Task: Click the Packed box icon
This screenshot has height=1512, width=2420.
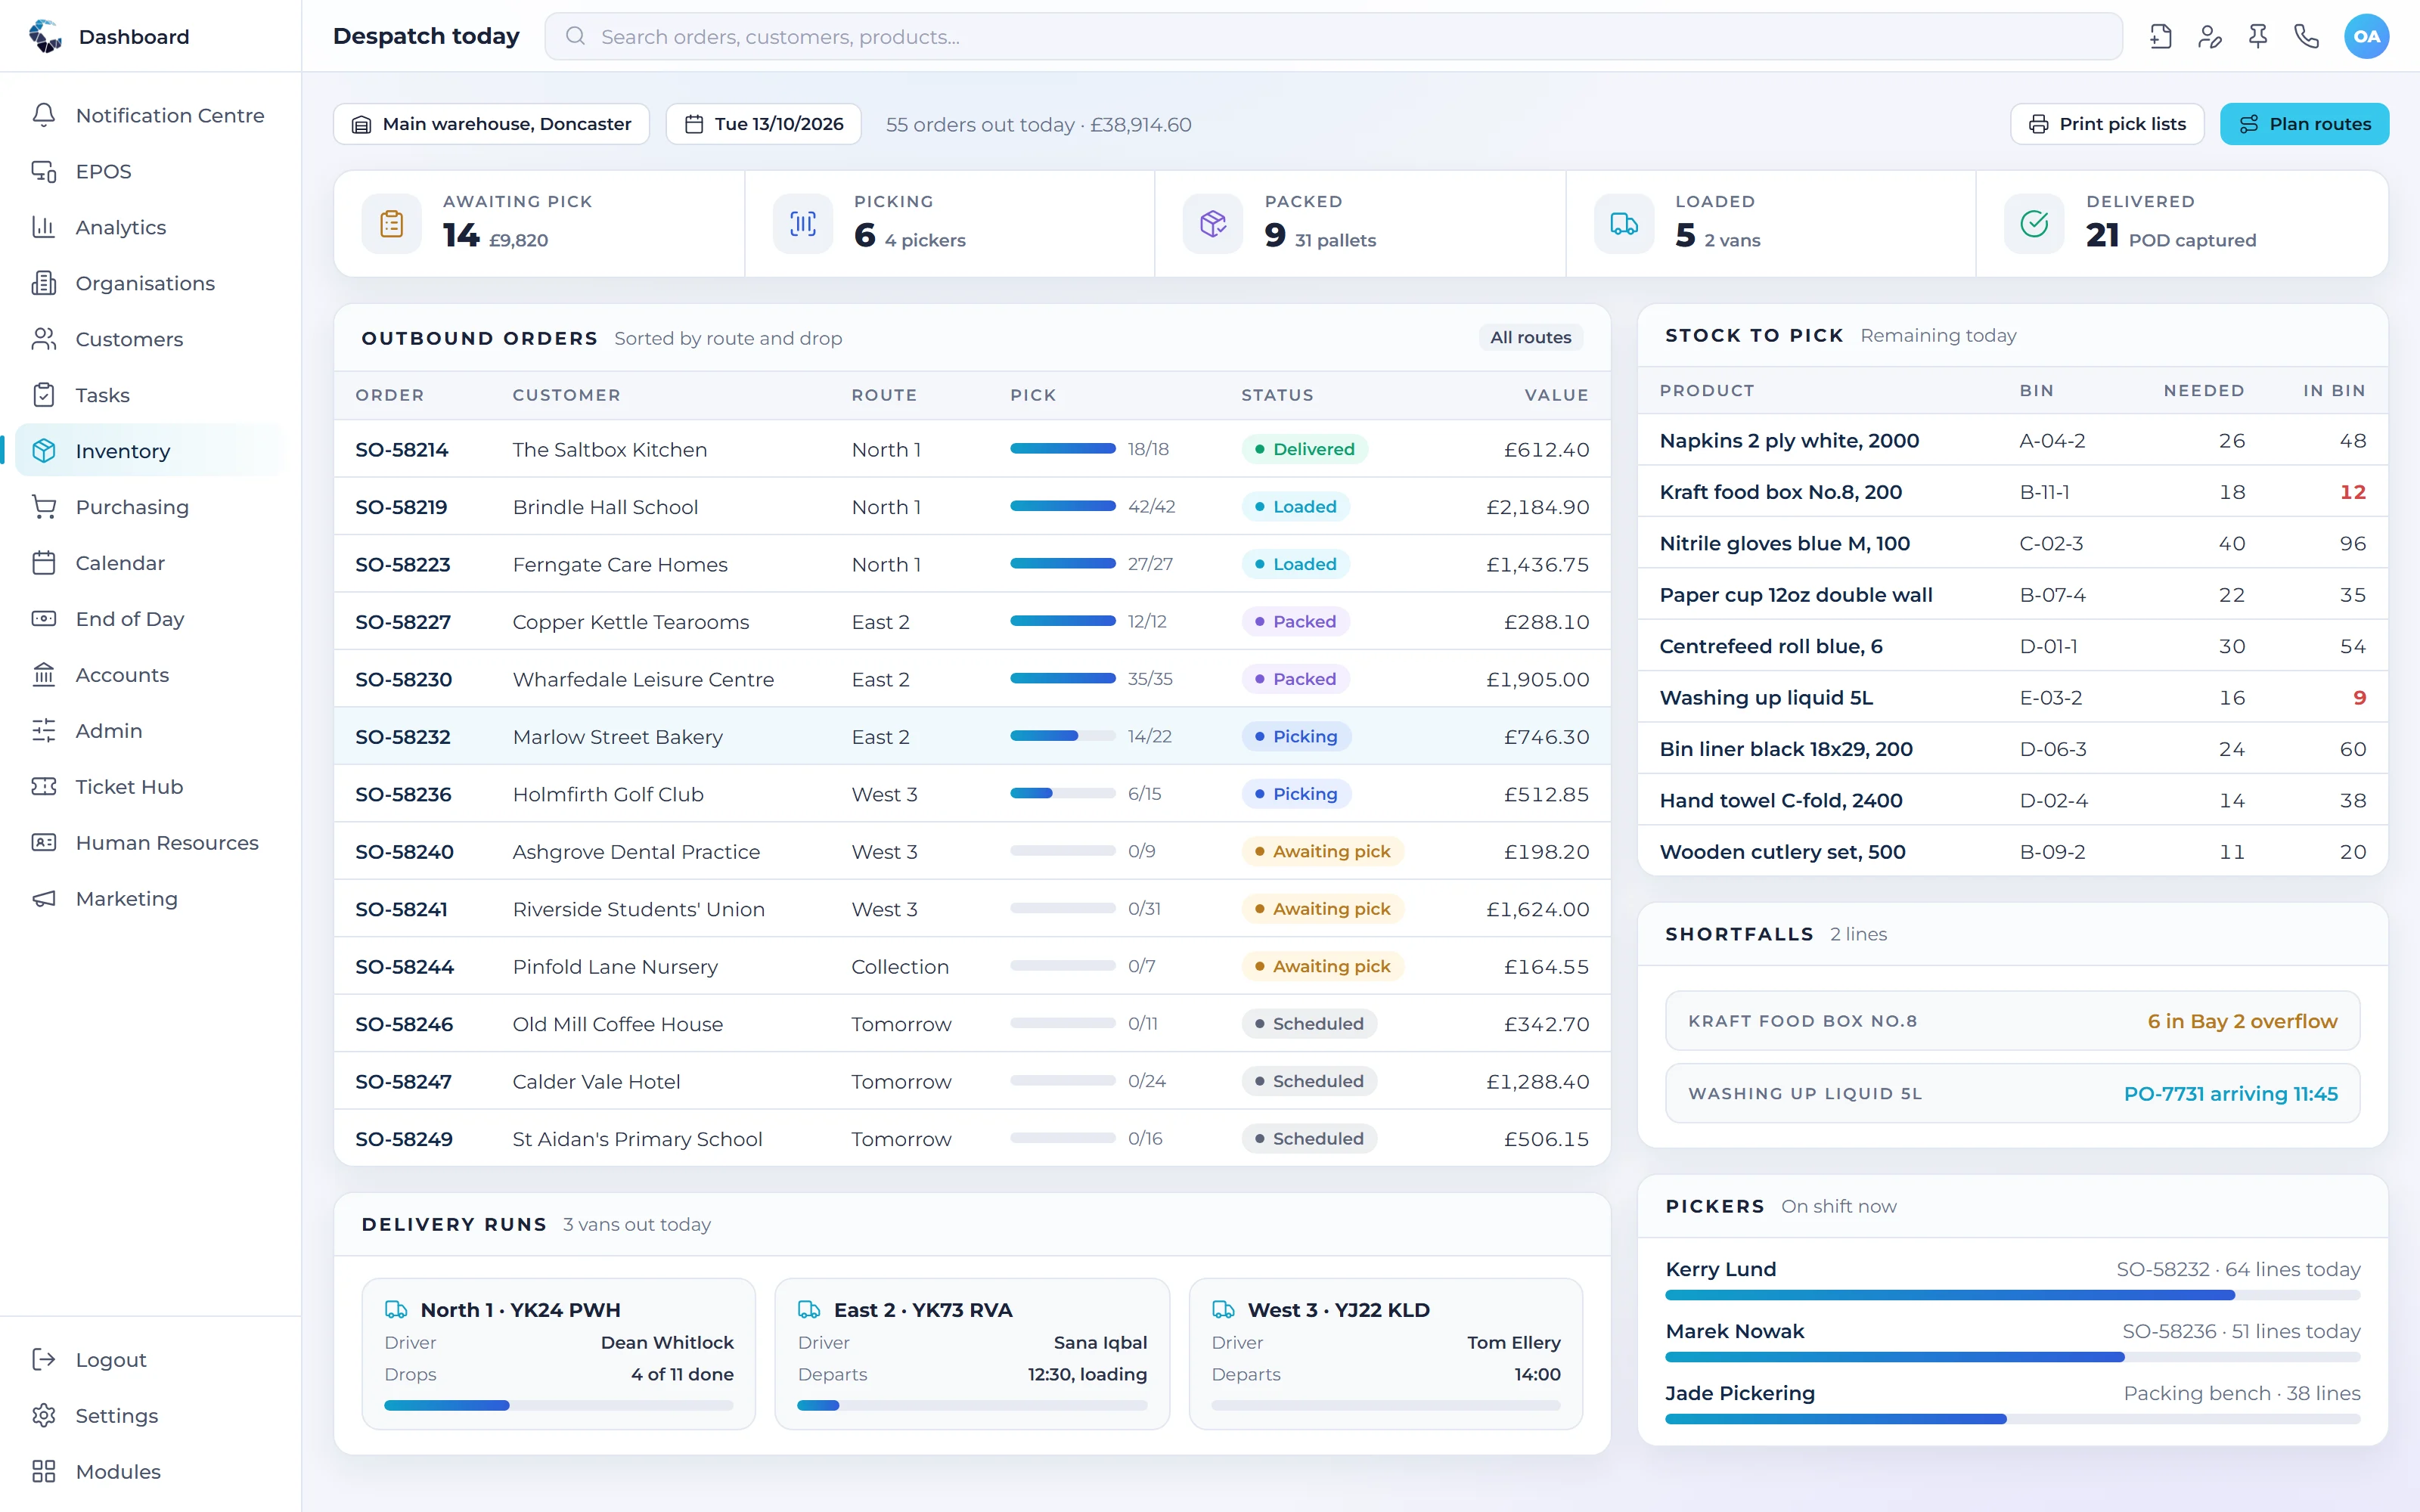Action: pyautogui.click(x=1213, y=223)
